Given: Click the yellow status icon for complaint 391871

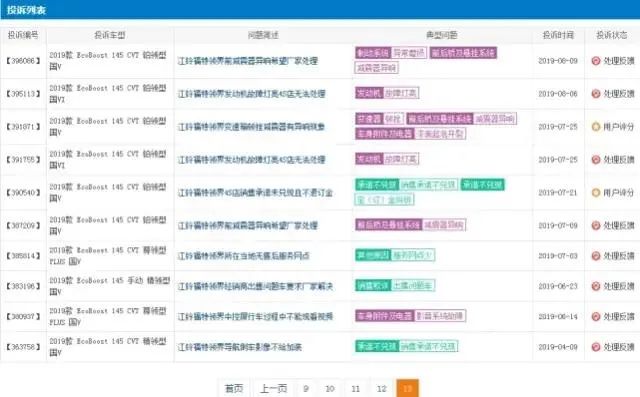Looking at the screenshot, I should point(596,126).
